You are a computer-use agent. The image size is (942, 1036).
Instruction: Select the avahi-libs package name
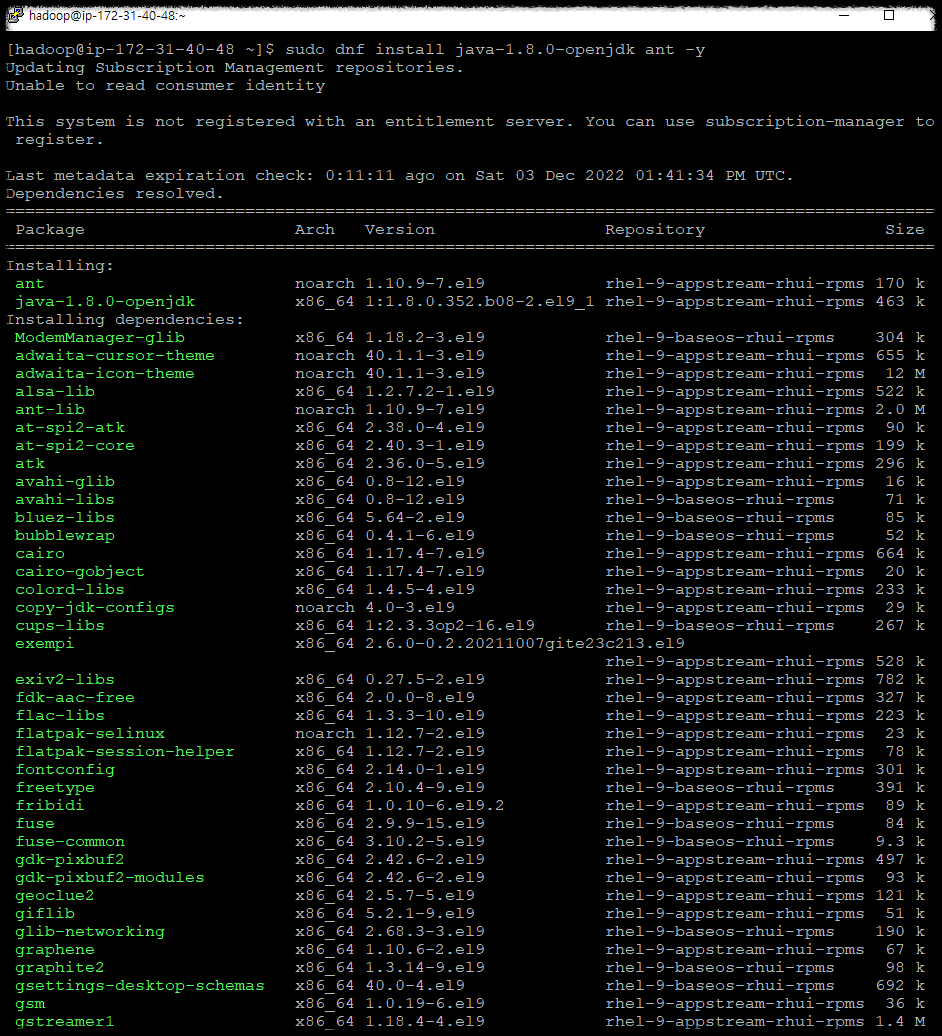click(x=65, y=500)
